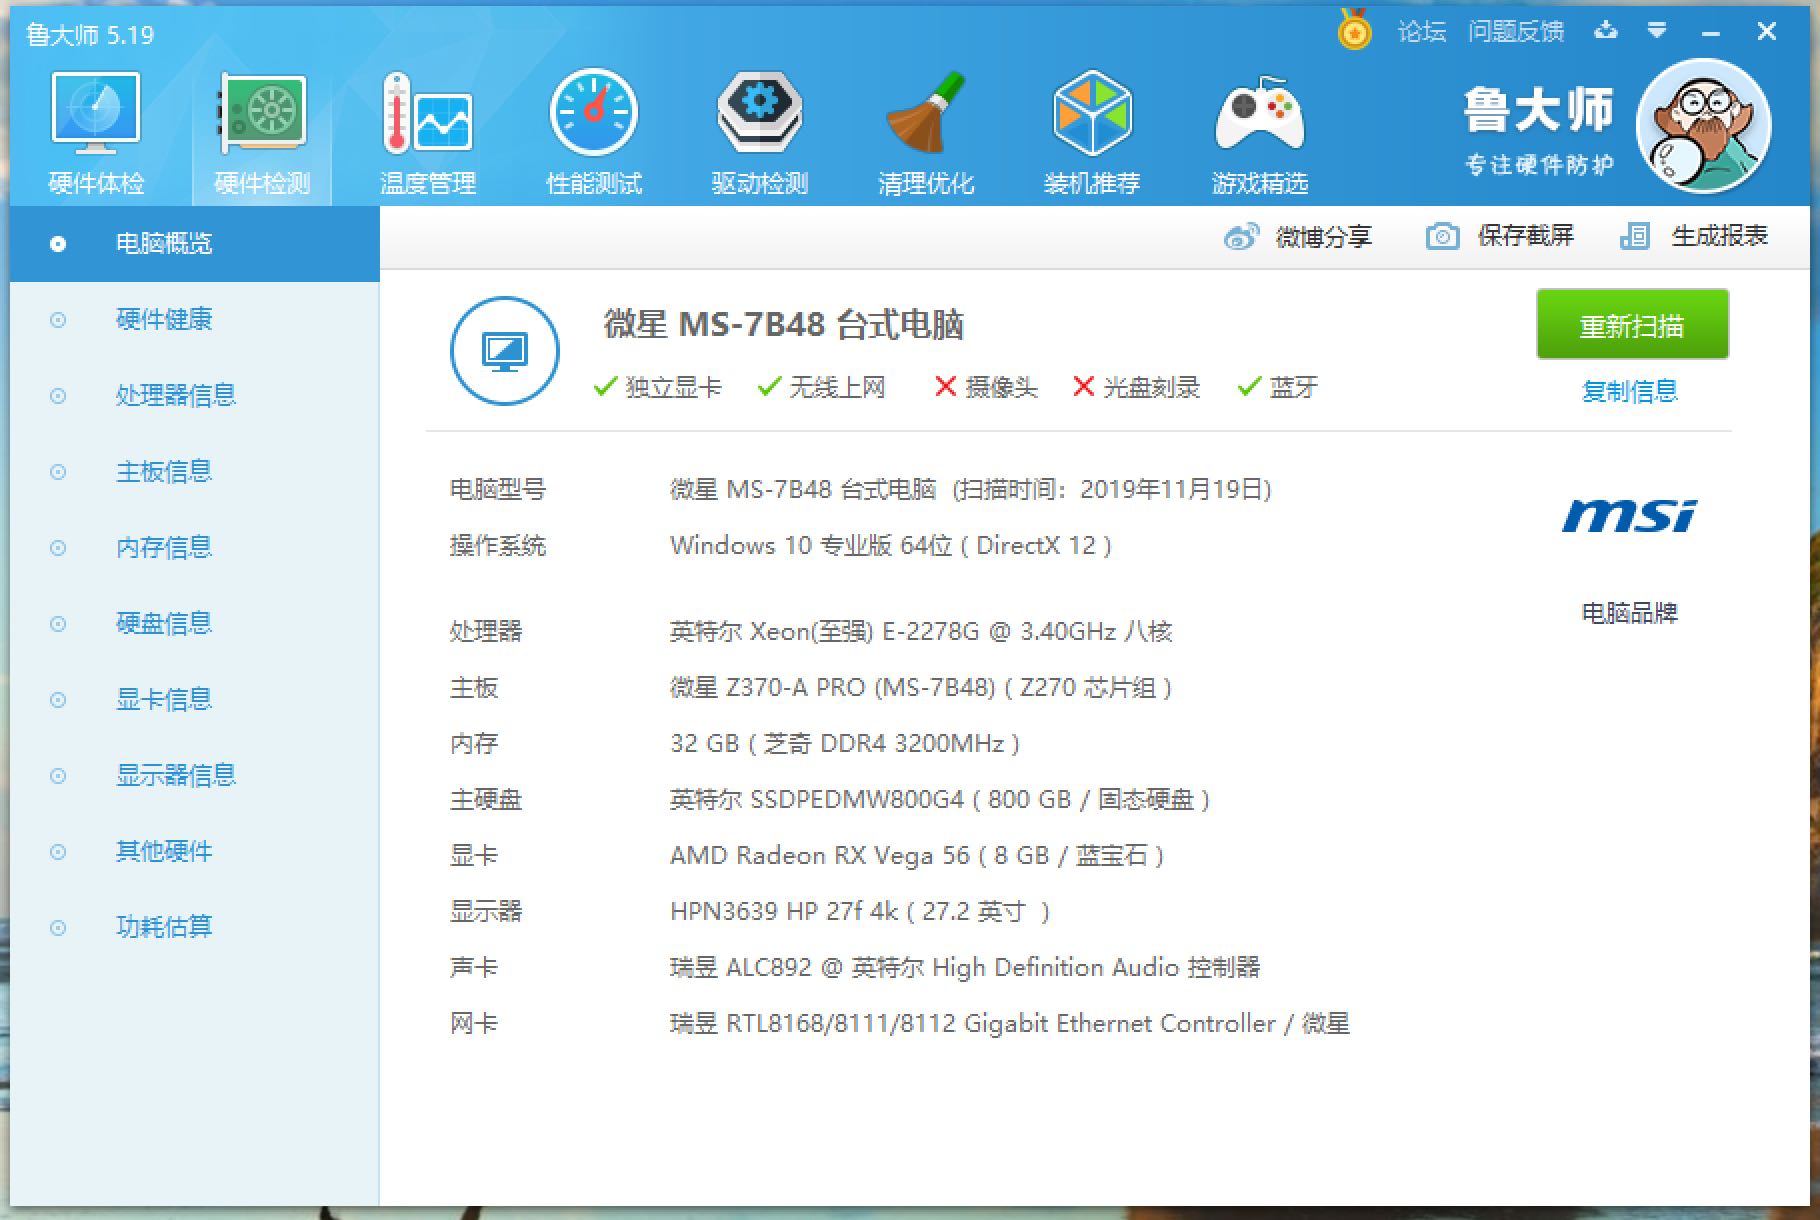Click the 蓝牙 check indicator
Viewport: 1820px width, 1220px height.
coord(1278,387)
